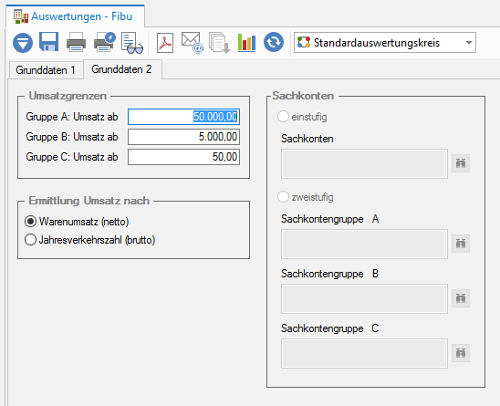Click the 'Gruppe B: Umsatz ab' label
The image size is (500, 406).
pos(72,137)
